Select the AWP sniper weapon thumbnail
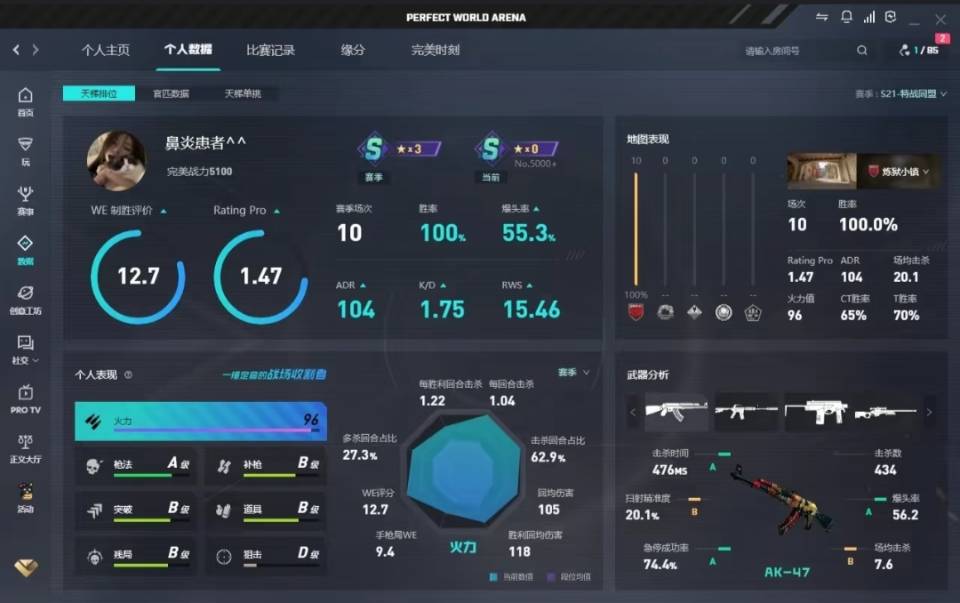960x603 pixels. 886,411
